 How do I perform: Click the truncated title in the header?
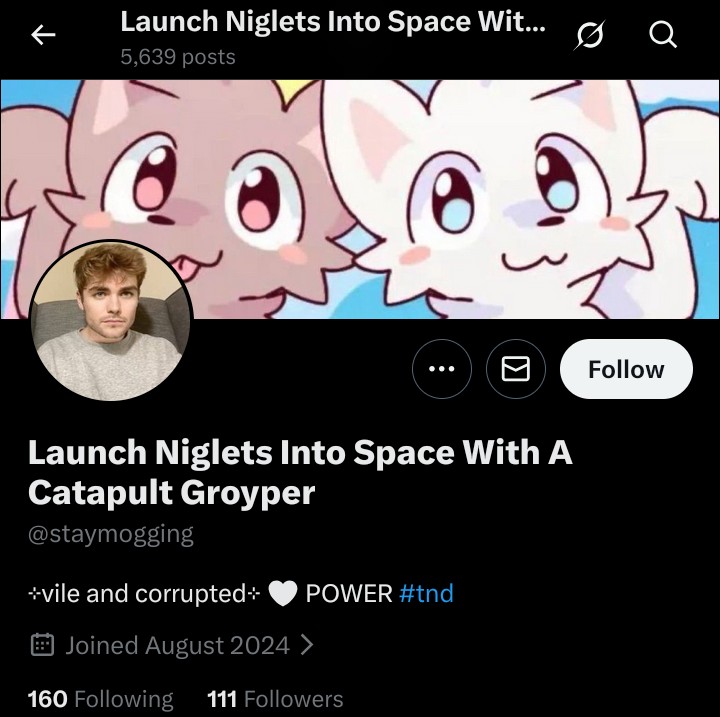point(332,22)
